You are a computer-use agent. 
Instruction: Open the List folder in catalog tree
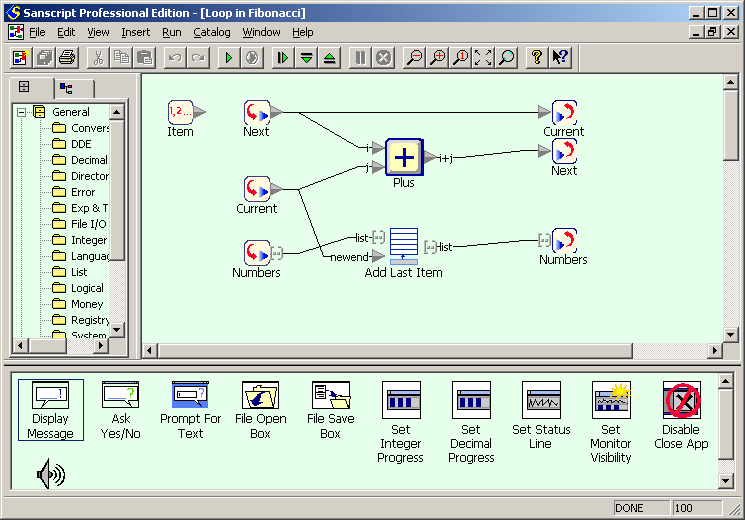(70, 272)
